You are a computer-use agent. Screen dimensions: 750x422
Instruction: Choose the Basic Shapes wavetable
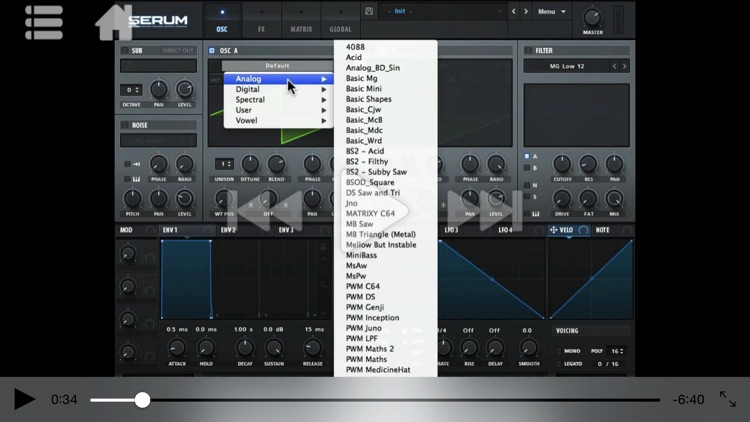coord(369,99)
